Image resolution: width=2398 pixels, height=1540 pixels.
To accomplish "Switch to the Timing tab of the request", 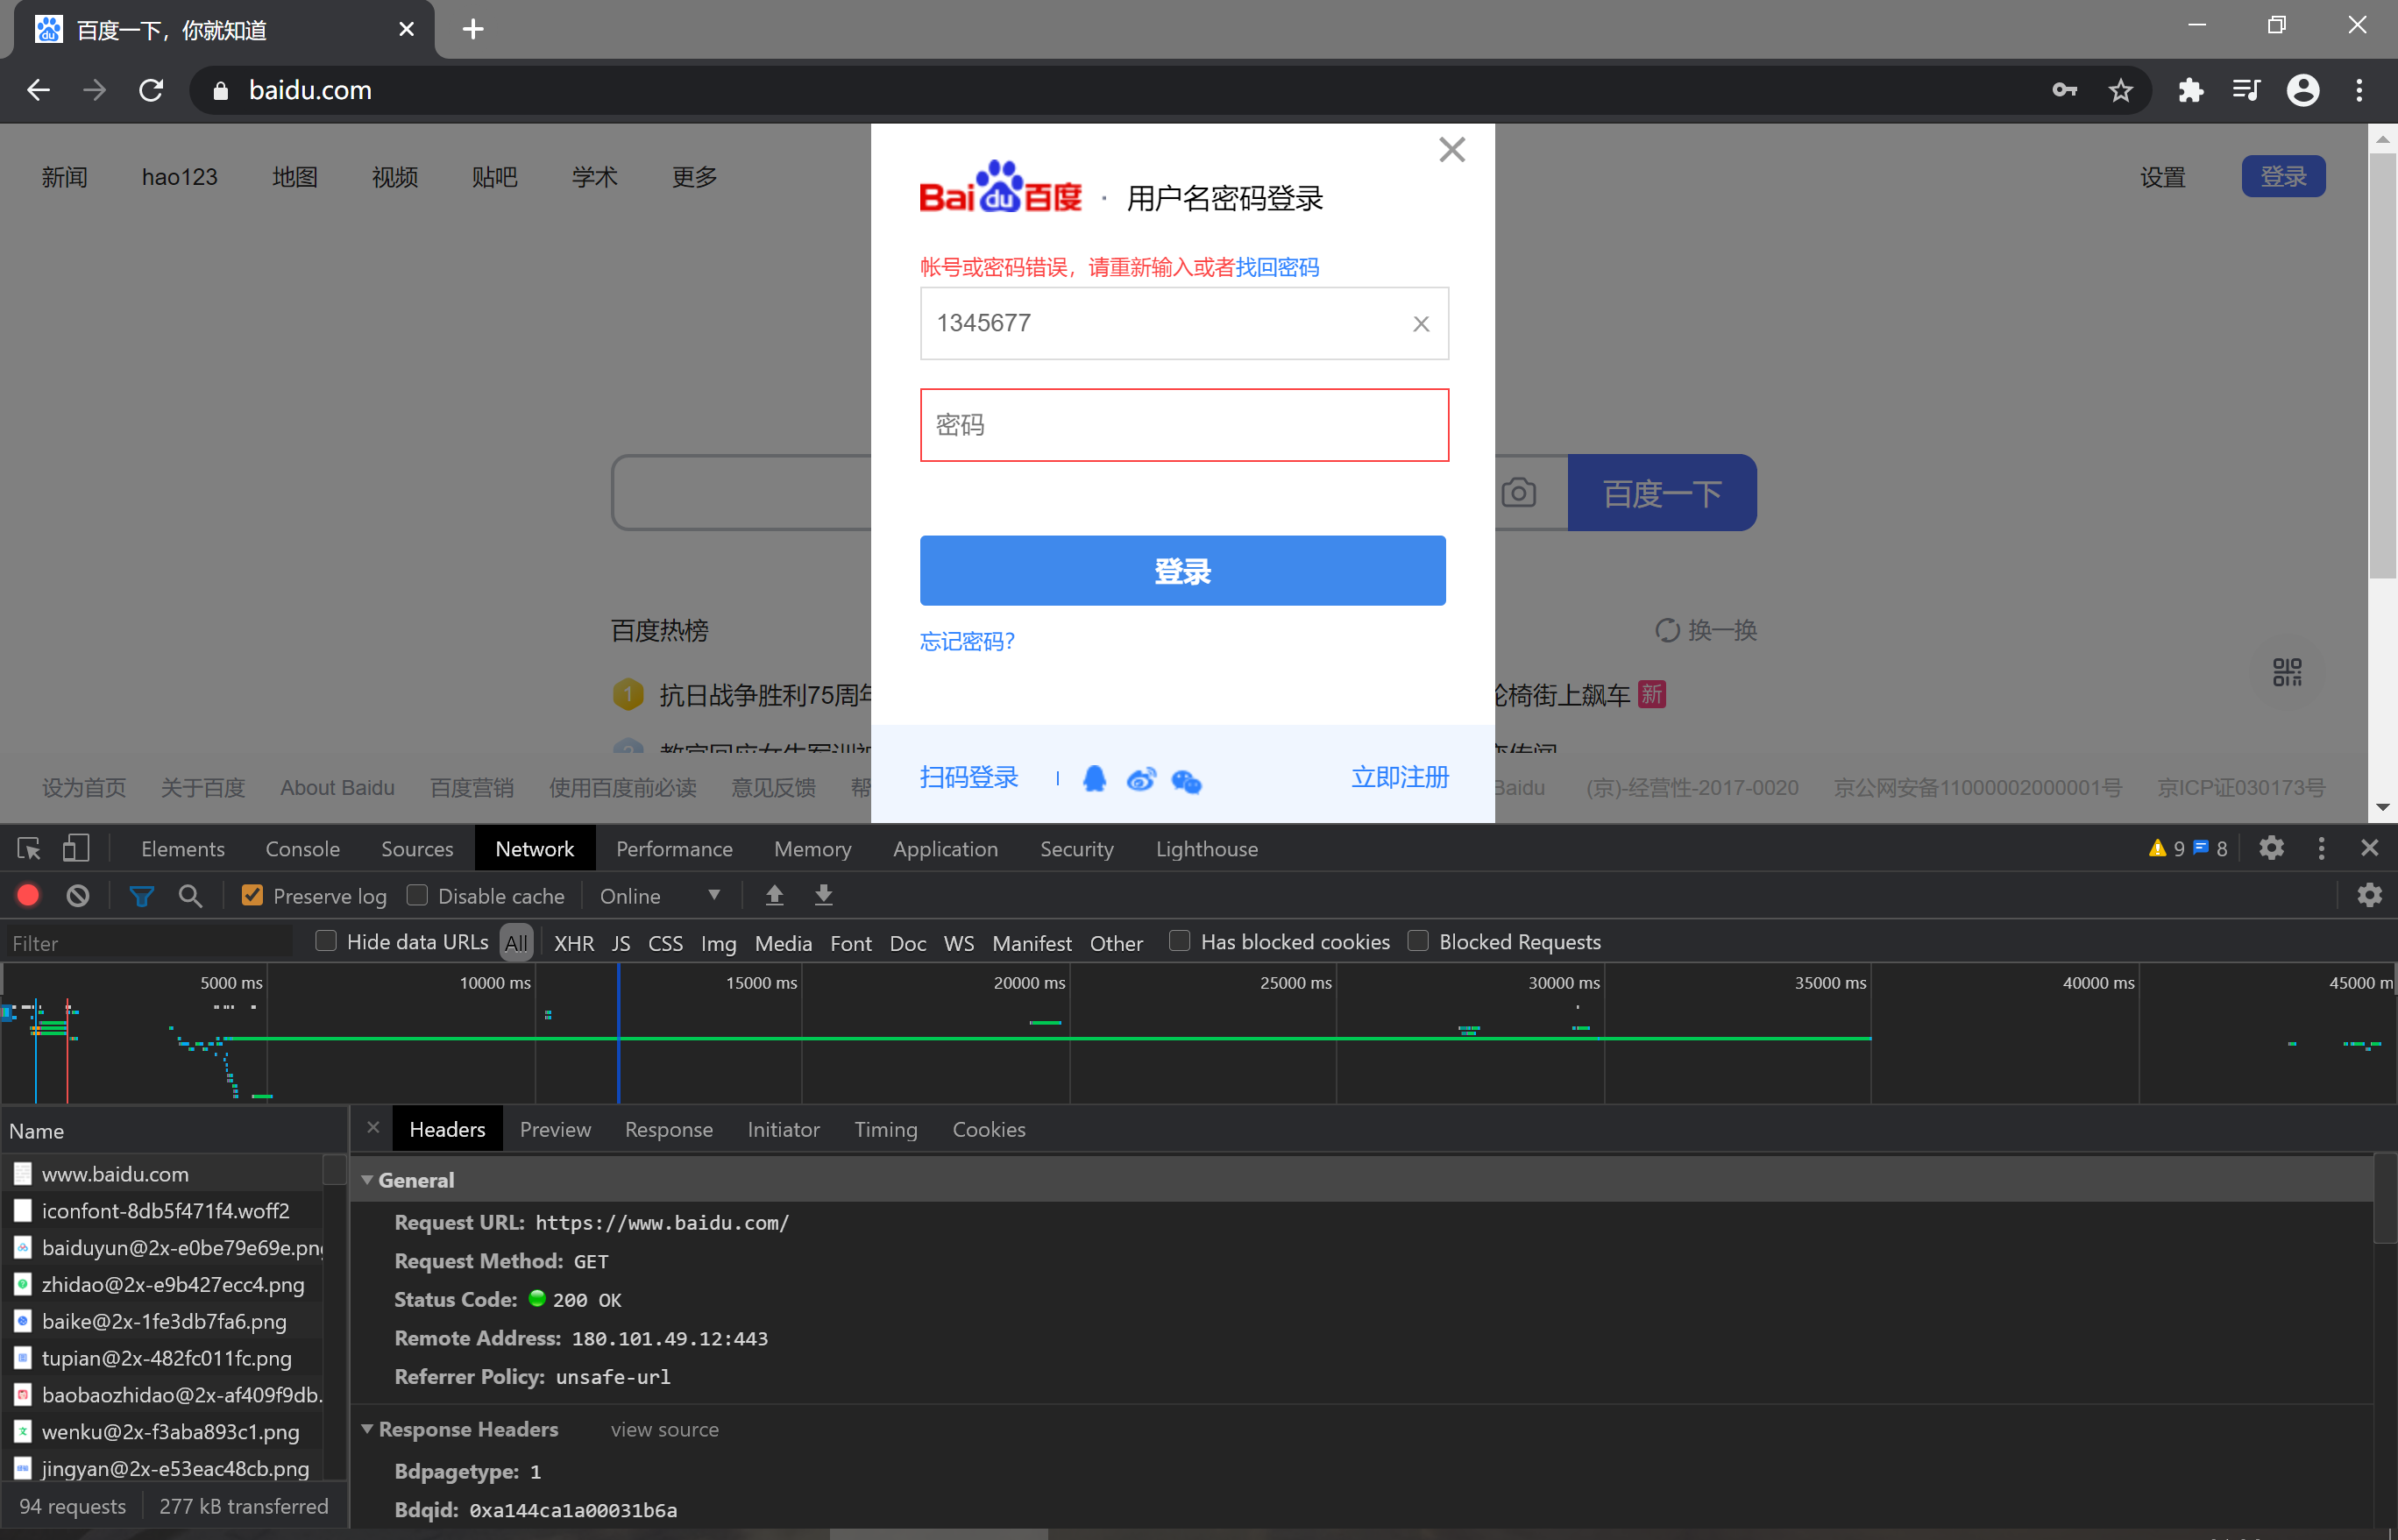I will point(885,1129).
